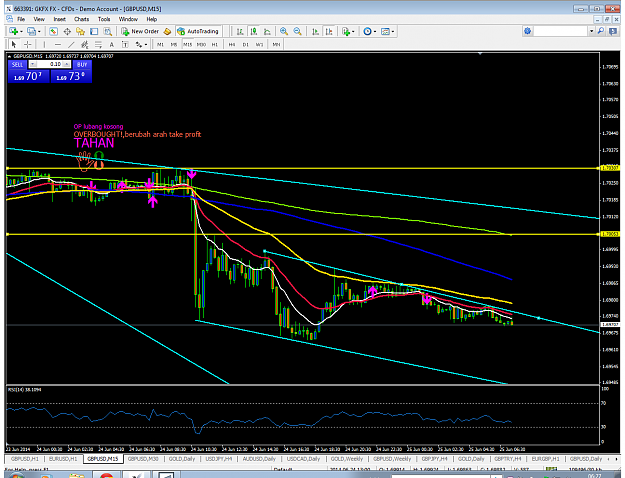
Task: Open the Profiles icon
Action: 31,31
